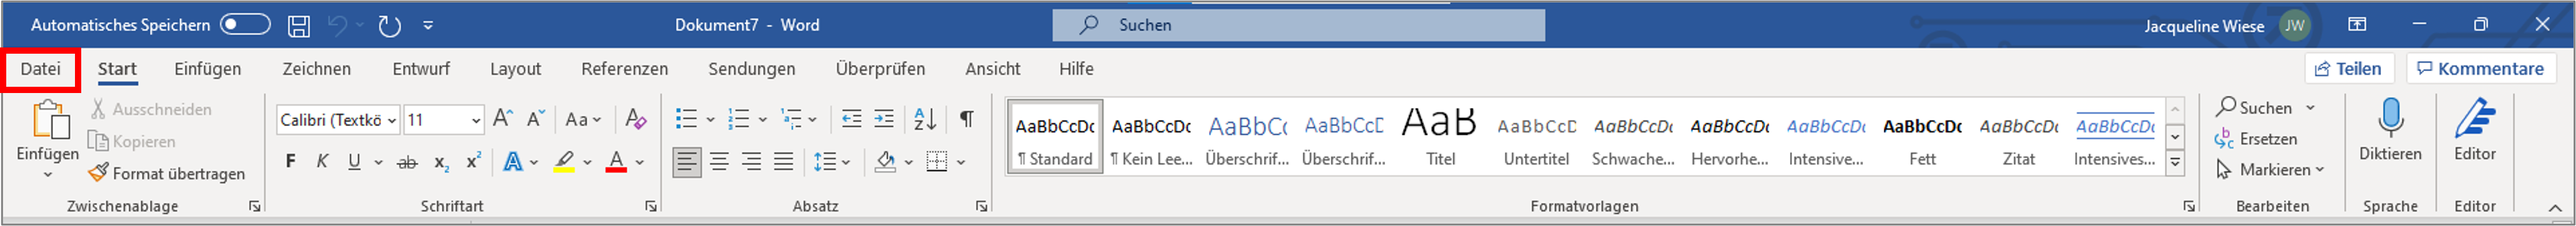Click the Kommentare button
Viewport: 2576px width, 226px height.
2480,69
